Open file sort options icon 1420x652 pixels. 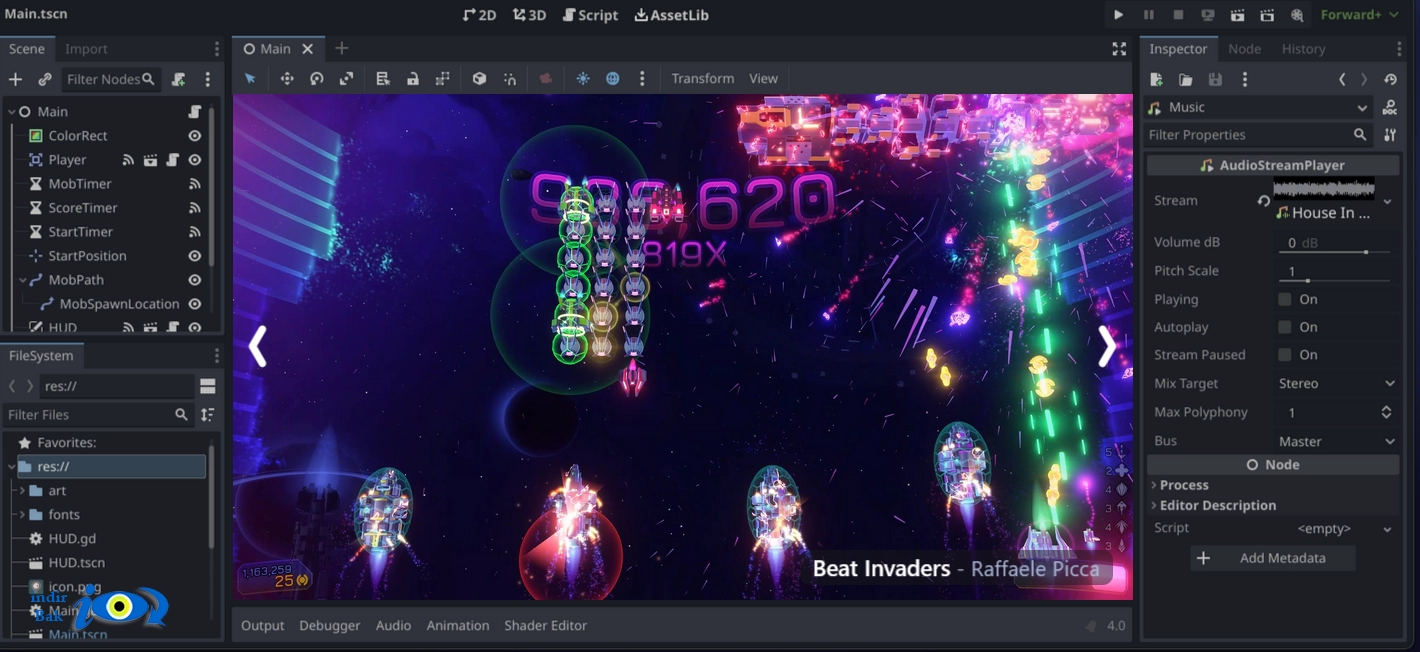point(208,414)
